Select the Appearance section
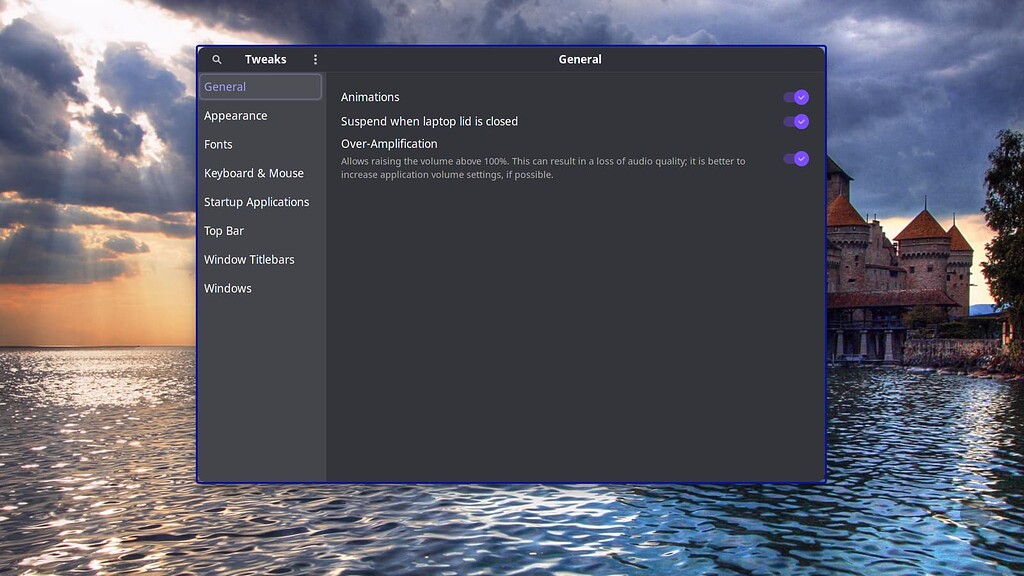The image size is (1024, 576). click(x=236, y=115)
